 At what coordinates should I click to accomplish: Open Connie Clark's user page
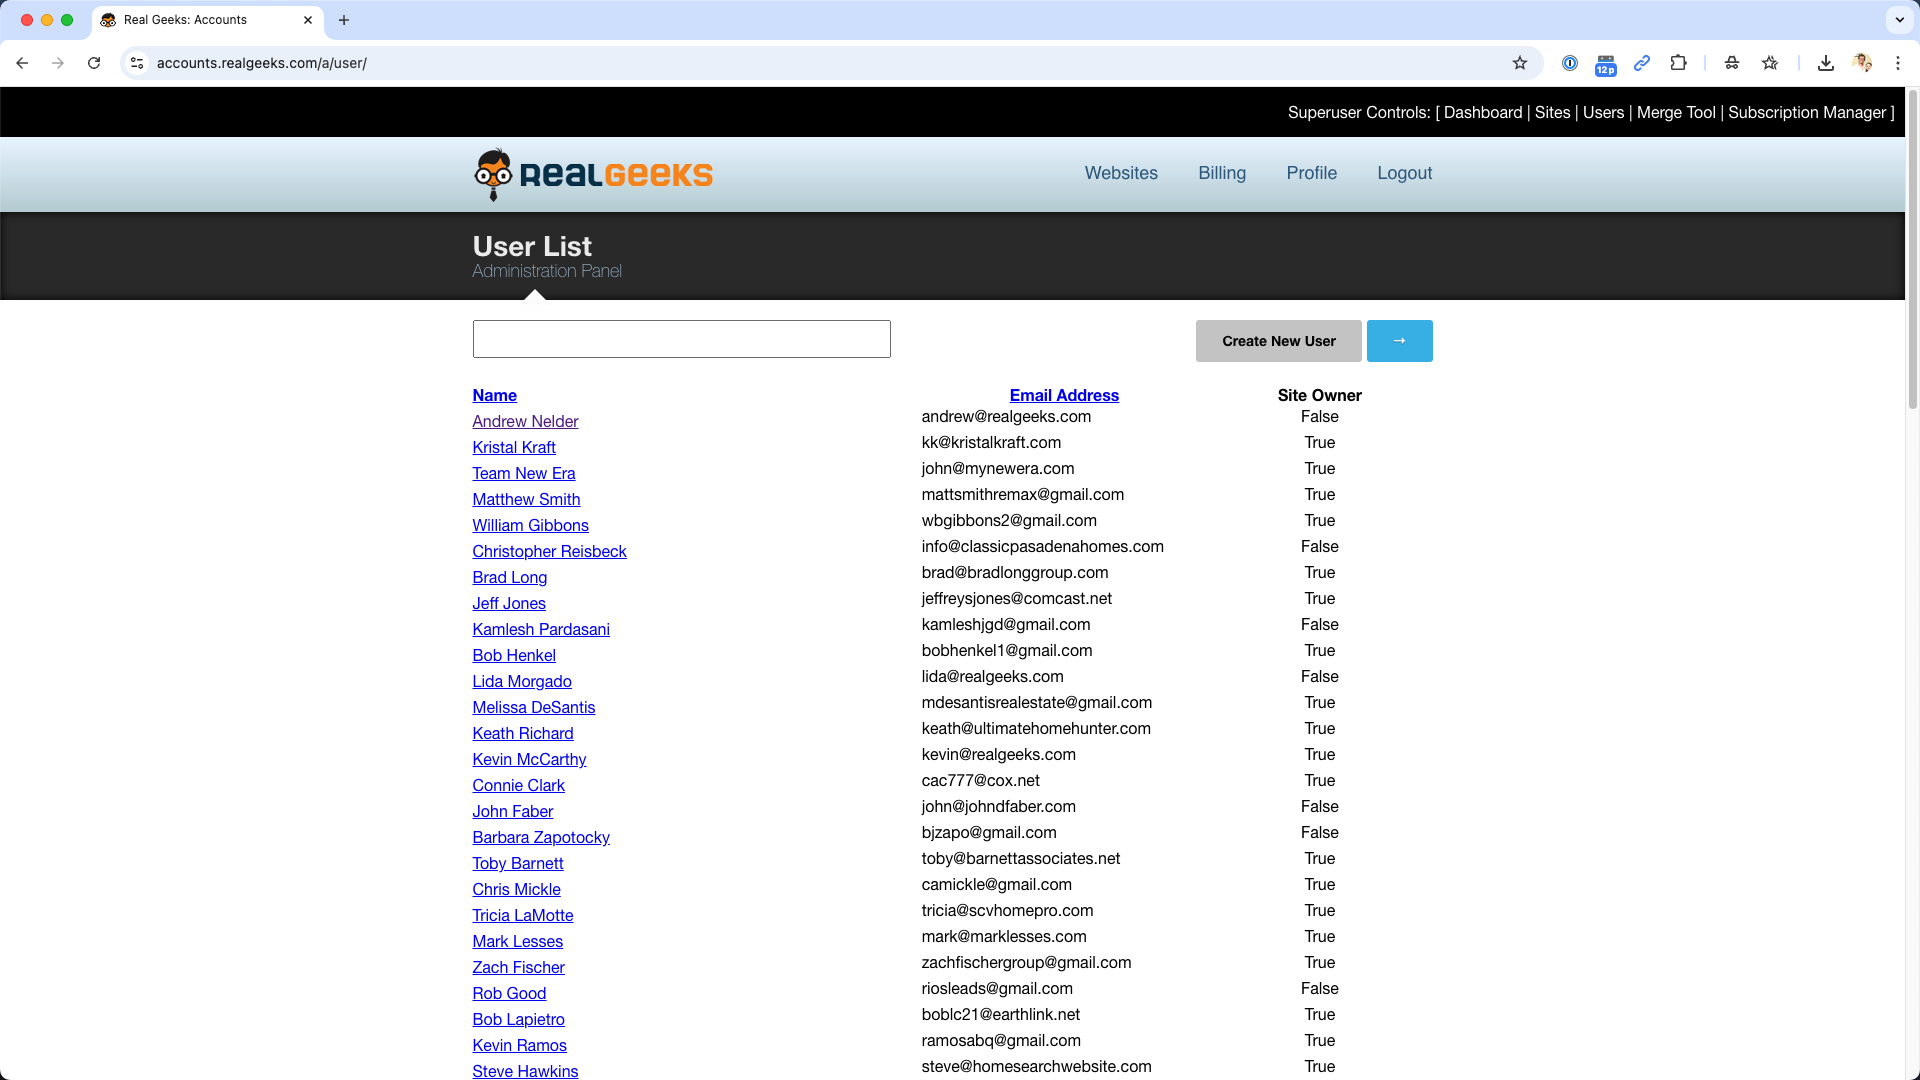[518, 786]
